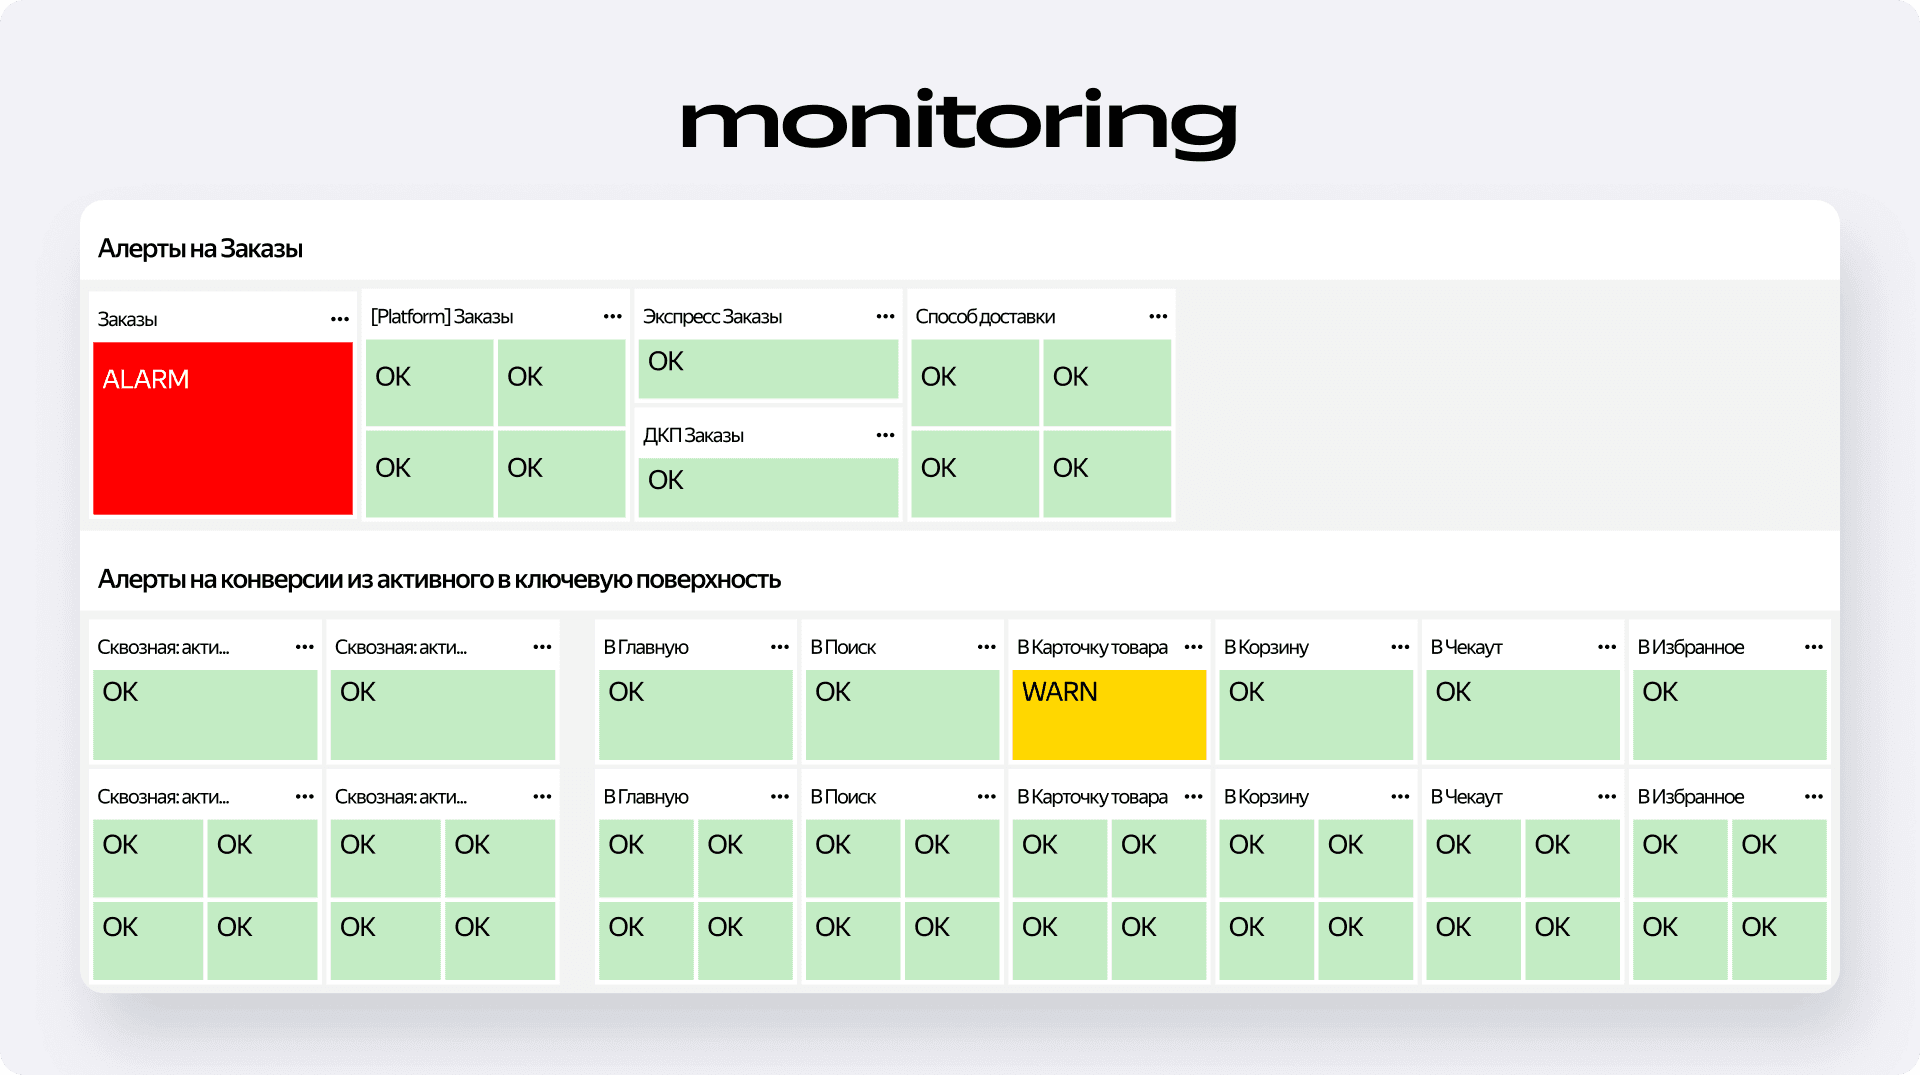Click the Алерты на Заказы section header

[x=200, y=249]
